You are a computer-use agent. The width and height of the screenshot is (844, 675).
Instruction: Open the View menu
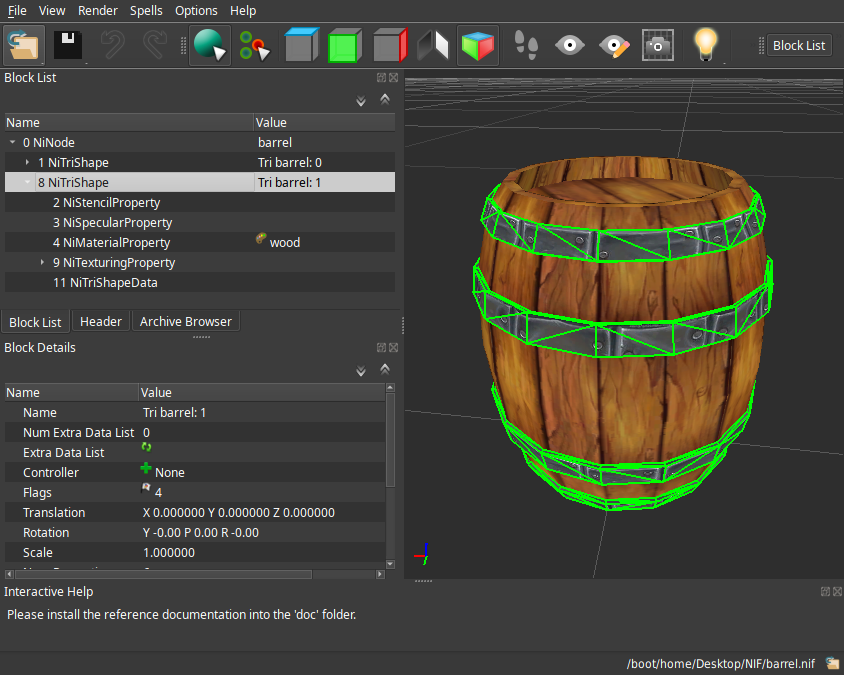pos(52,11)
